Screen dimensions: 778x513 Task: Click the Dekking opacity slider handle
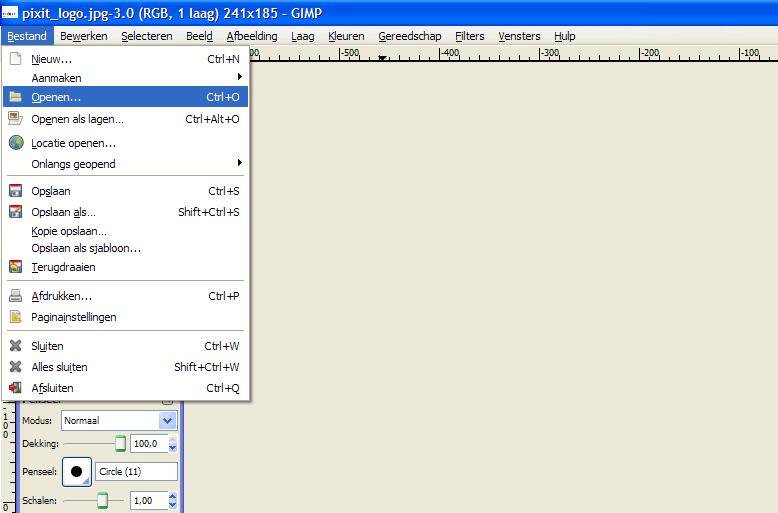[x=120, y=444]
